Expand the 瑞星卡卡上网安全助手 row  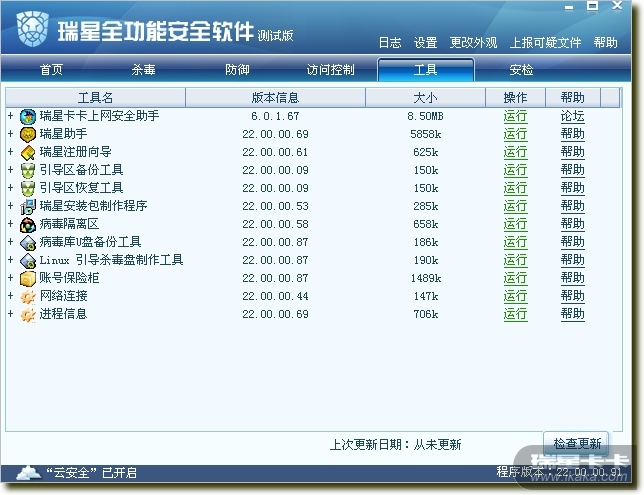(x=11, y=116)
